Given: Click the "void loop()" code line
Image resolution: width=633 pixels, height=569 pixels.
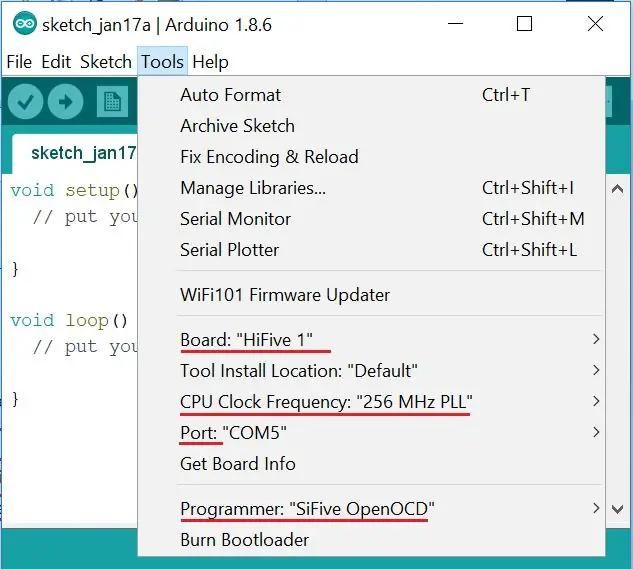Looking at the screenshot, I should (69, 321).
